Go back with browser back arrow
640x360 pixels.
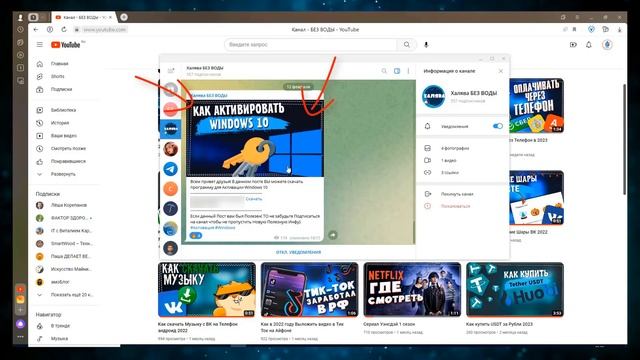[x=36, y=29]
